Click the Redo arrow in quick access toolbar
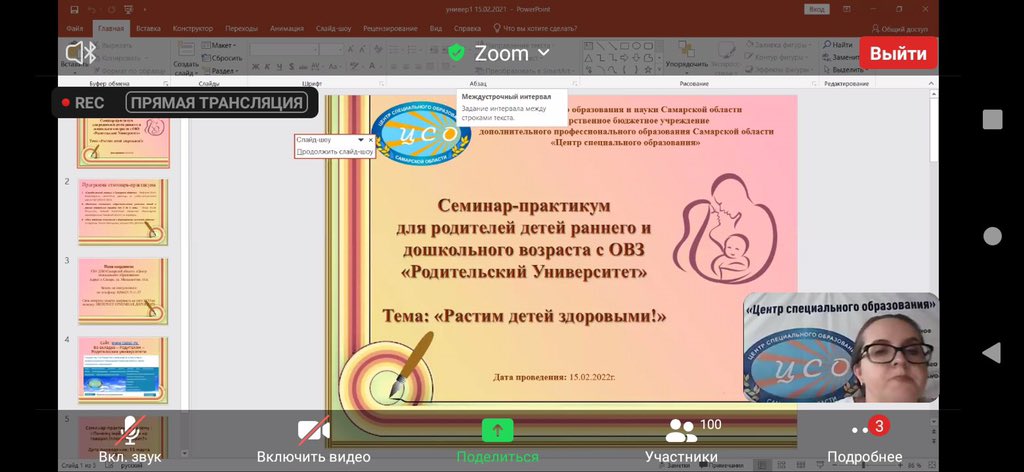Image resolution: width=1024 pixels, height=472 pixels. tap(112, 10)
